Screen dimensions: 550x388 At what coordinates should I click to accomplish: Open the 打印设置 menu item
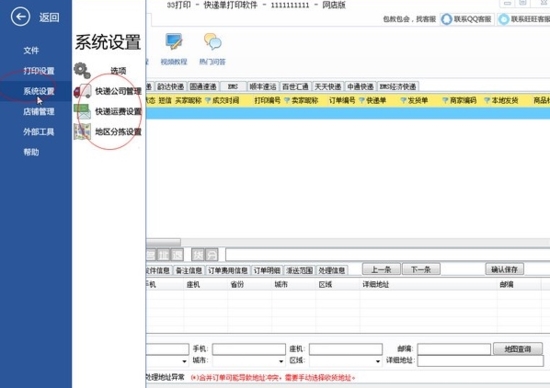pyautogui.click(x=39, y=71)
